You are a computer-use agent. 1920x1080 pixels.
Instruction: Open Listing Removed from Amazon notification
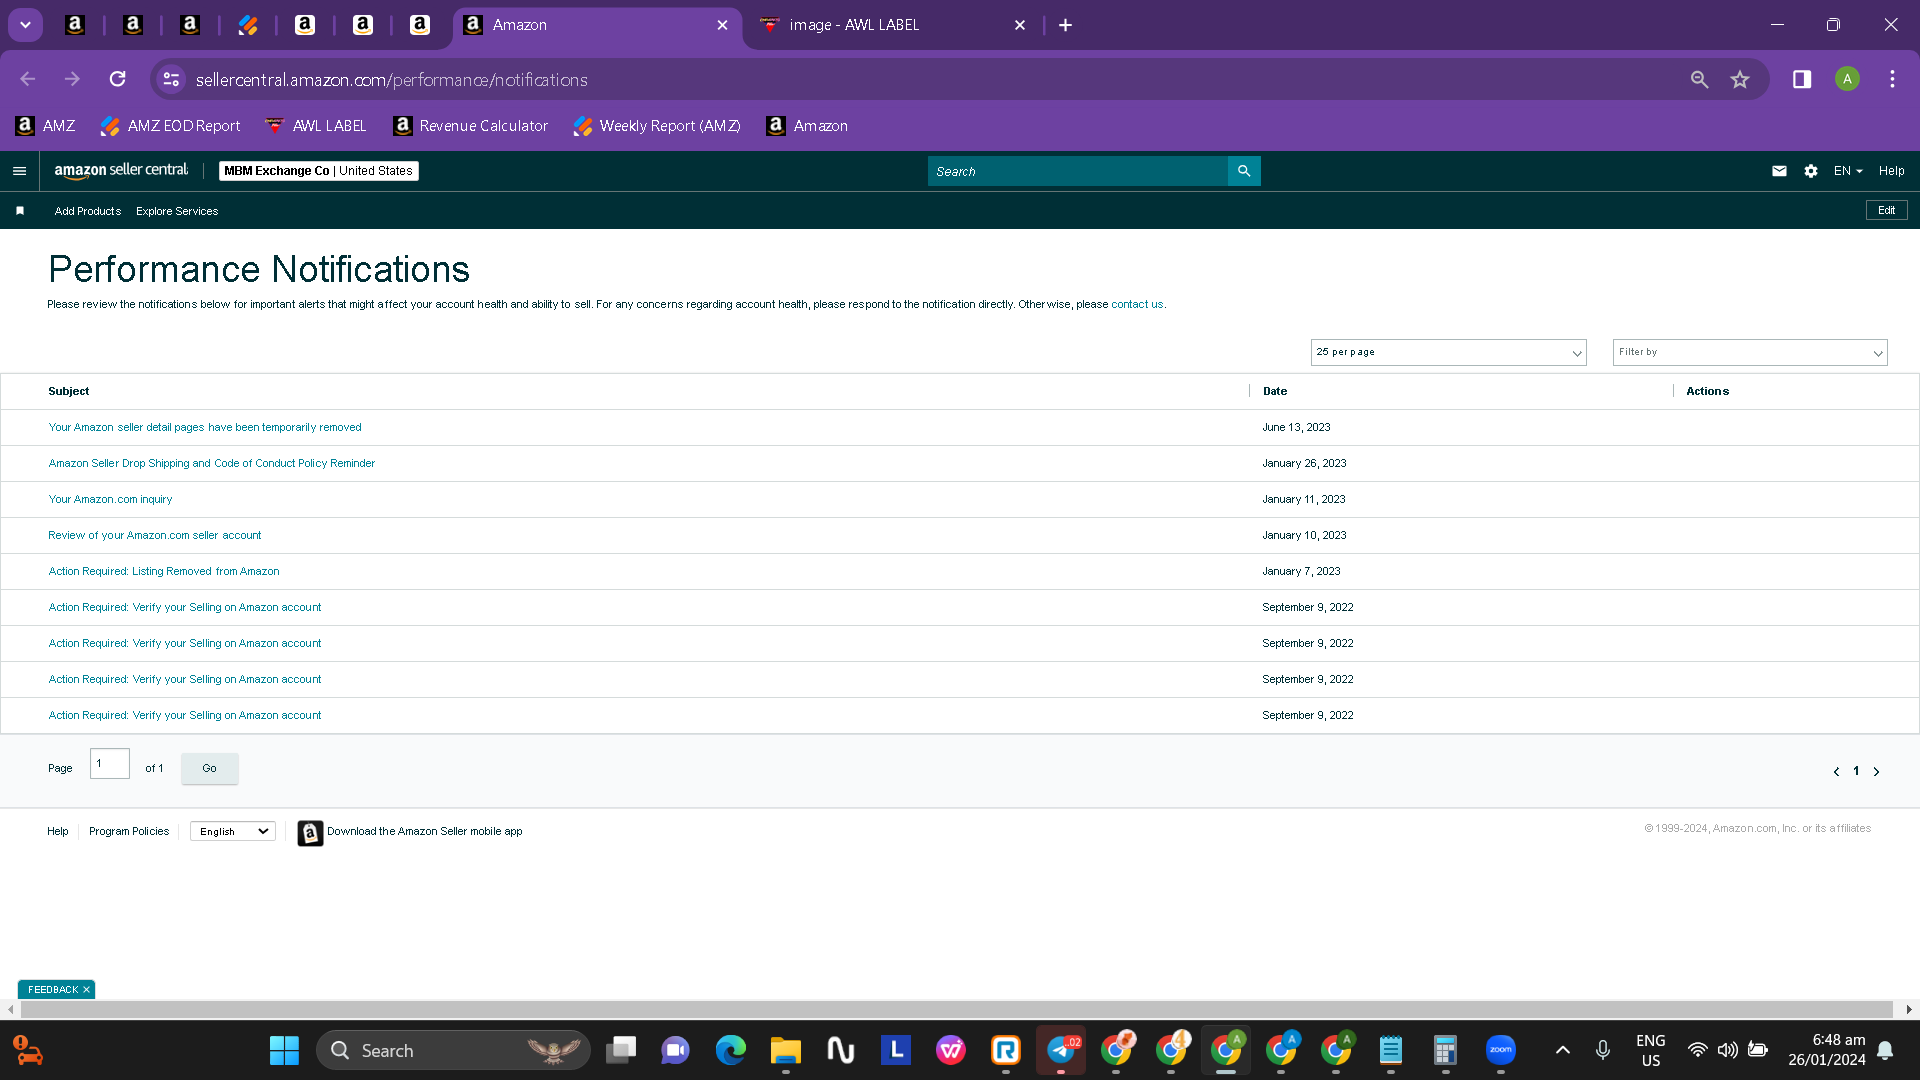click(x=164, y=571)
